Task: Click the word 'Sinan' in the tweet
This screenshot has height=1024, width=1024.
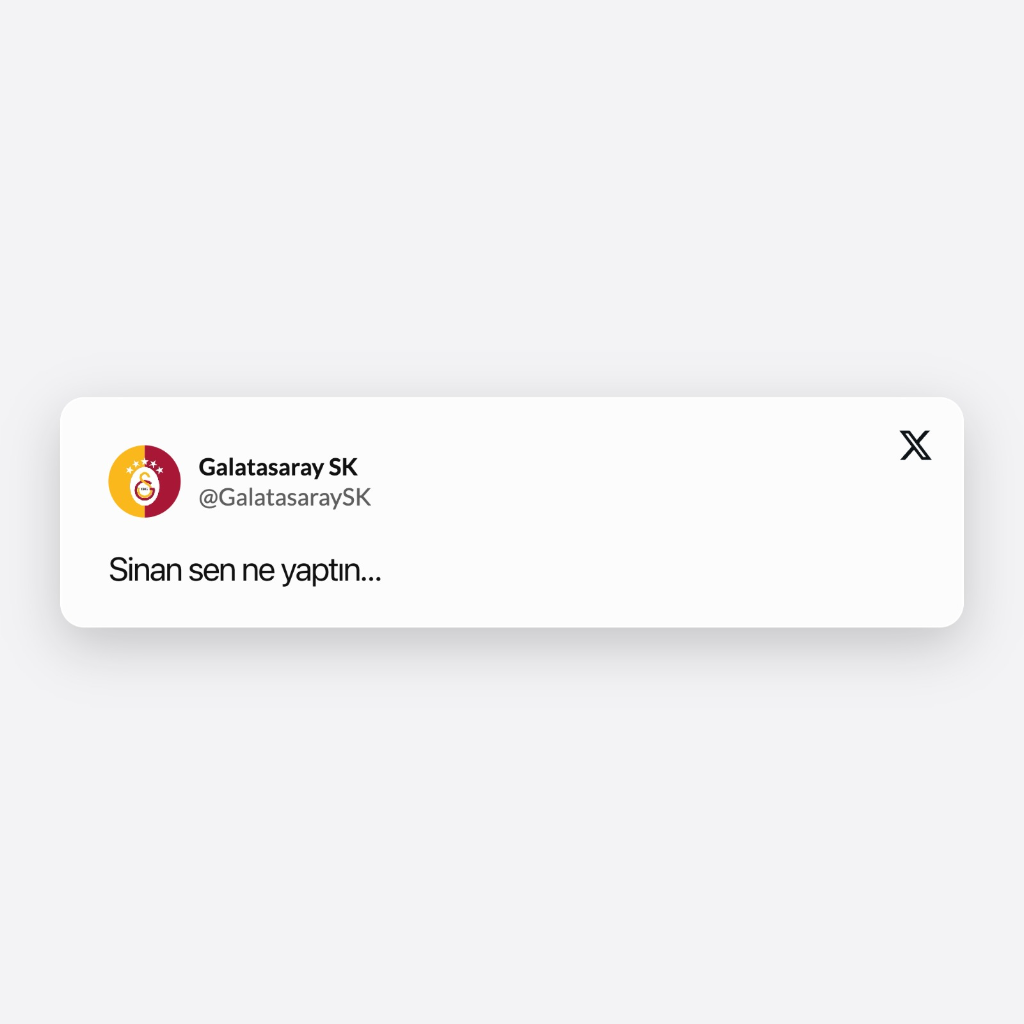Action: [145, 569]
